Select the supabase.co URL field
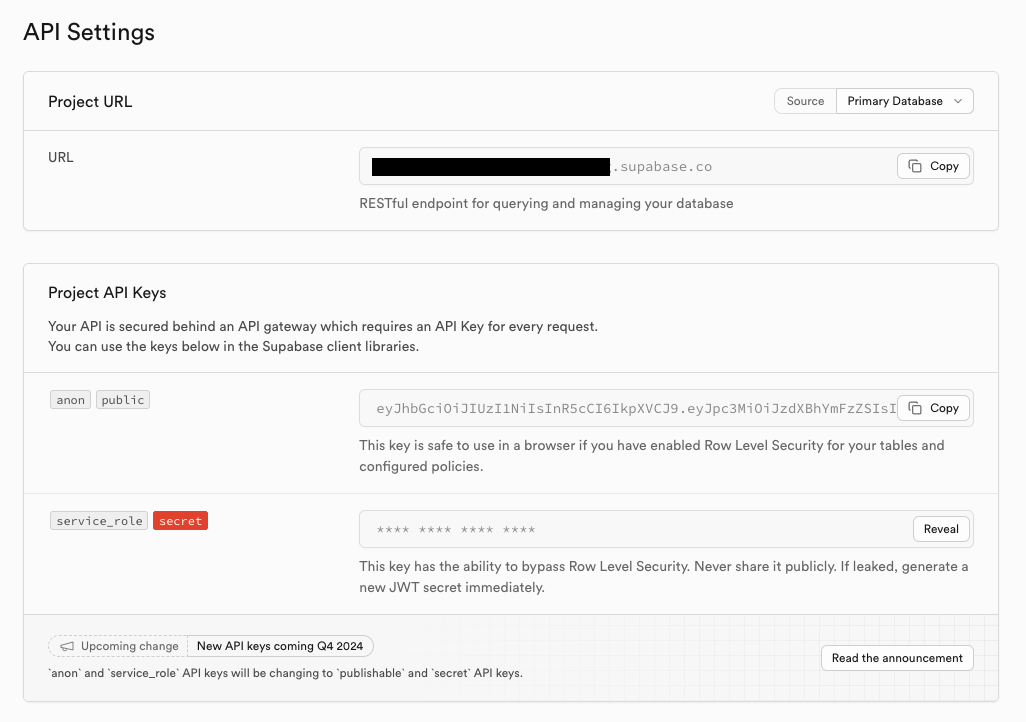 pyautogui.click(x=666, y=166)
